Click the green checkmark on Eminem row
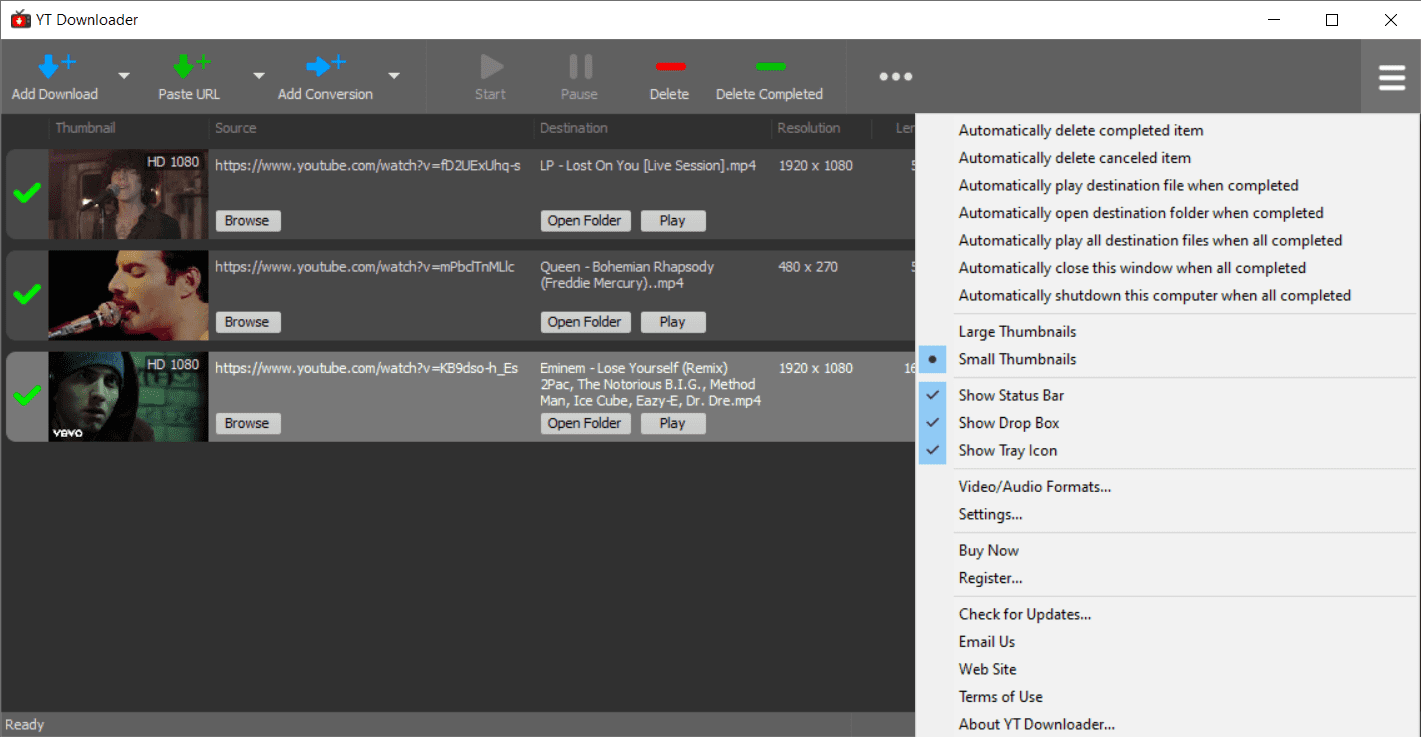 click(27, 396)
